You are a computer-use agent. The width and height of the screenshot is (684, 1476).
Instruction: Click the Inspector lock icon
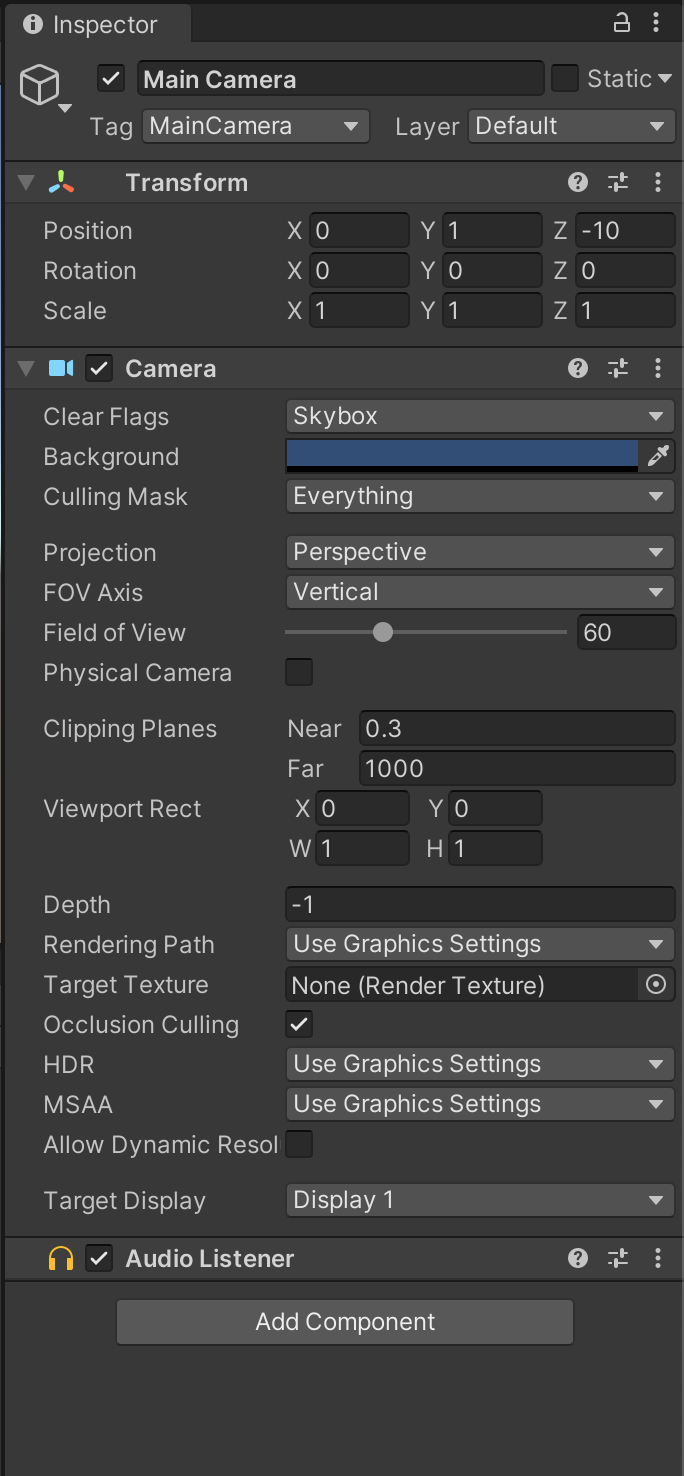622,23
